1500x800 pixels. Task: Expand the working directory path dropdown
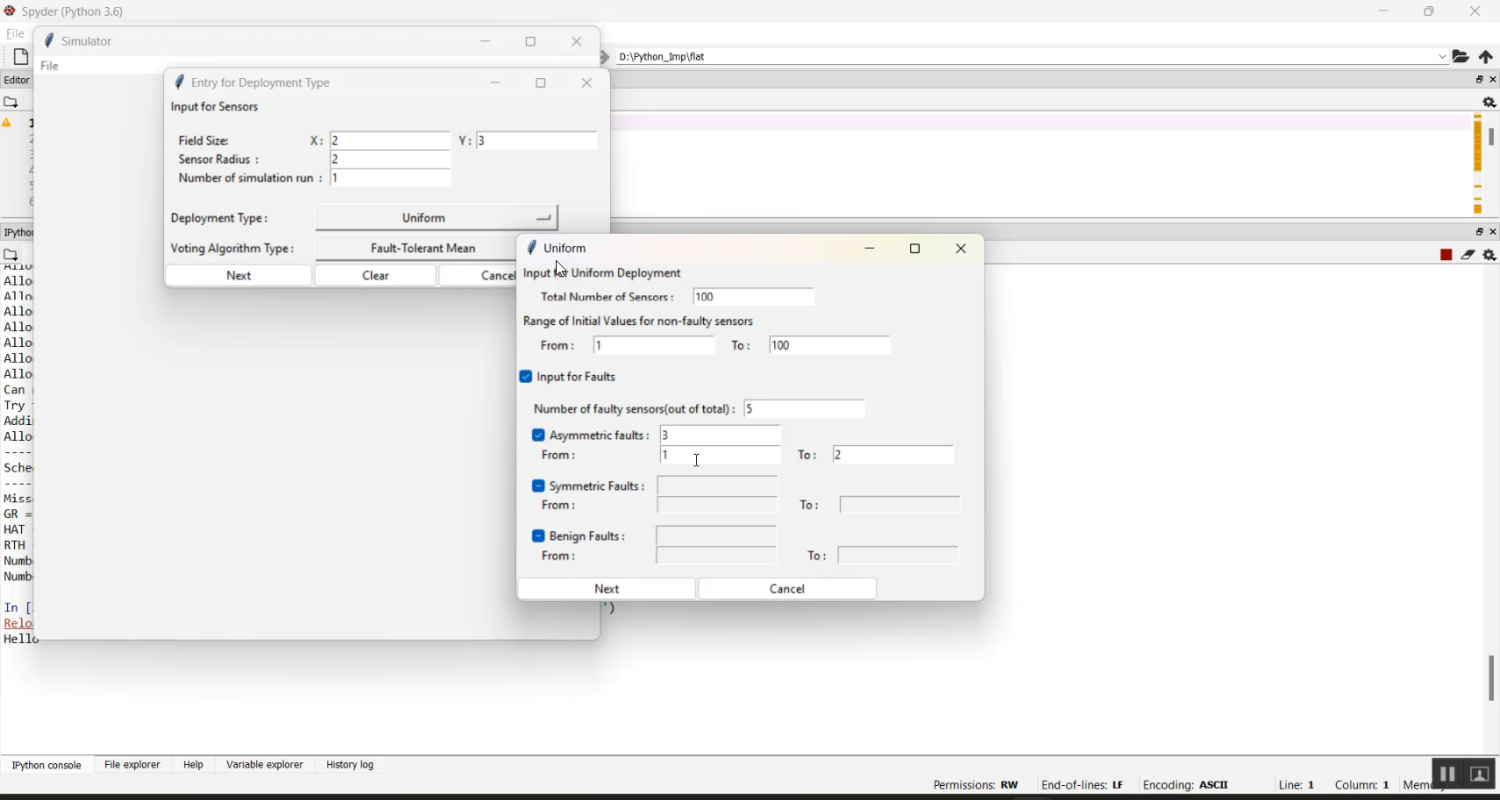[1442, 57]
